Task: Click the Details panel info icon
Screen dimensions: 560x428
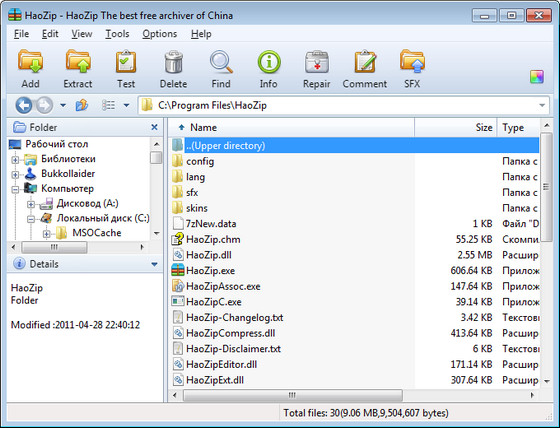Action: tap(19, 264)
